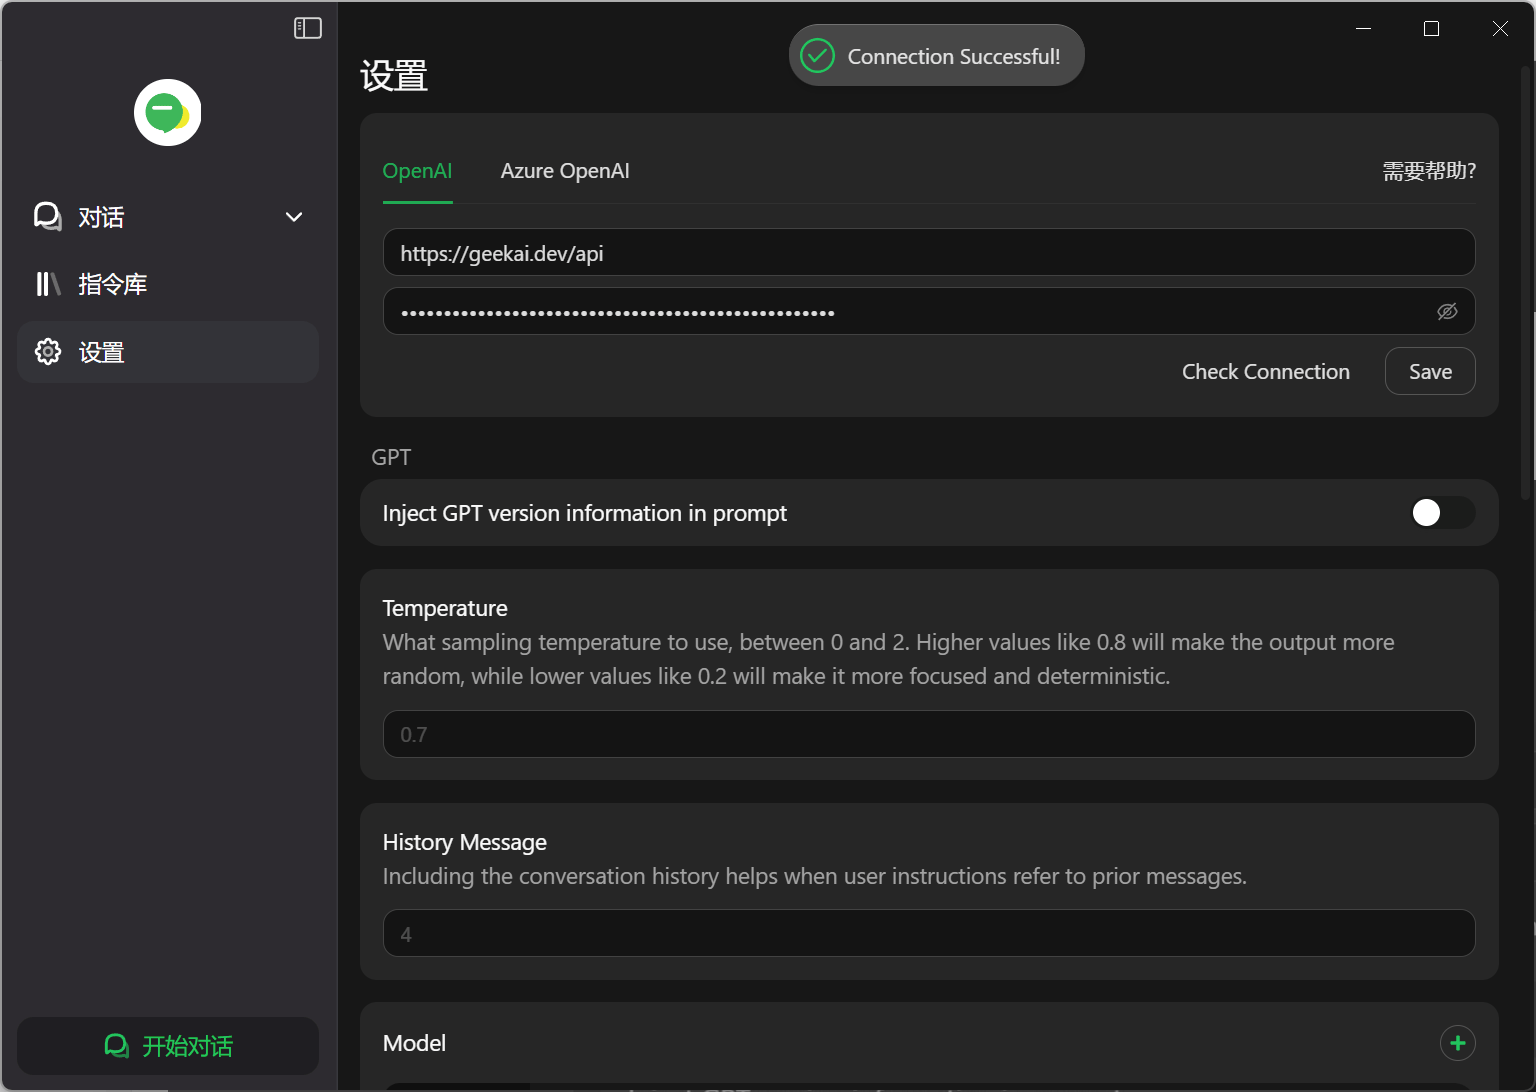Click Check Connection

[1266, 371]
